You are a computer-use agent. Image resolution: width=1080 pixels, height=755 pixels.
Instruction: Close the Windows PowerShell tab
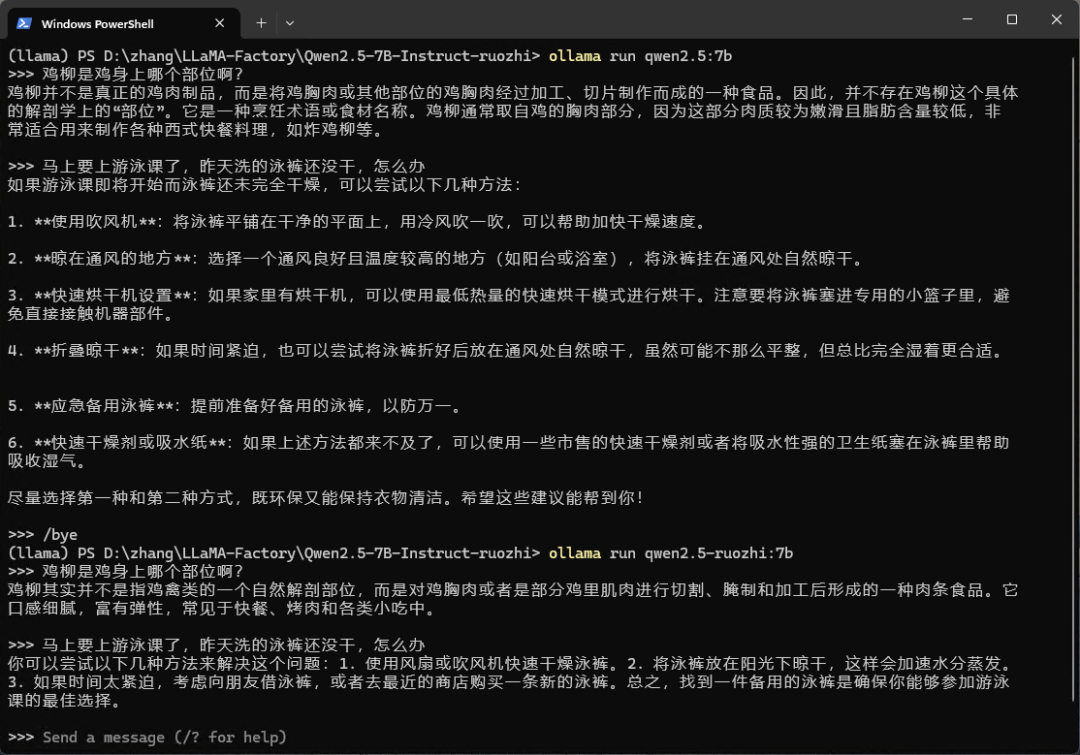coord(220,23)
